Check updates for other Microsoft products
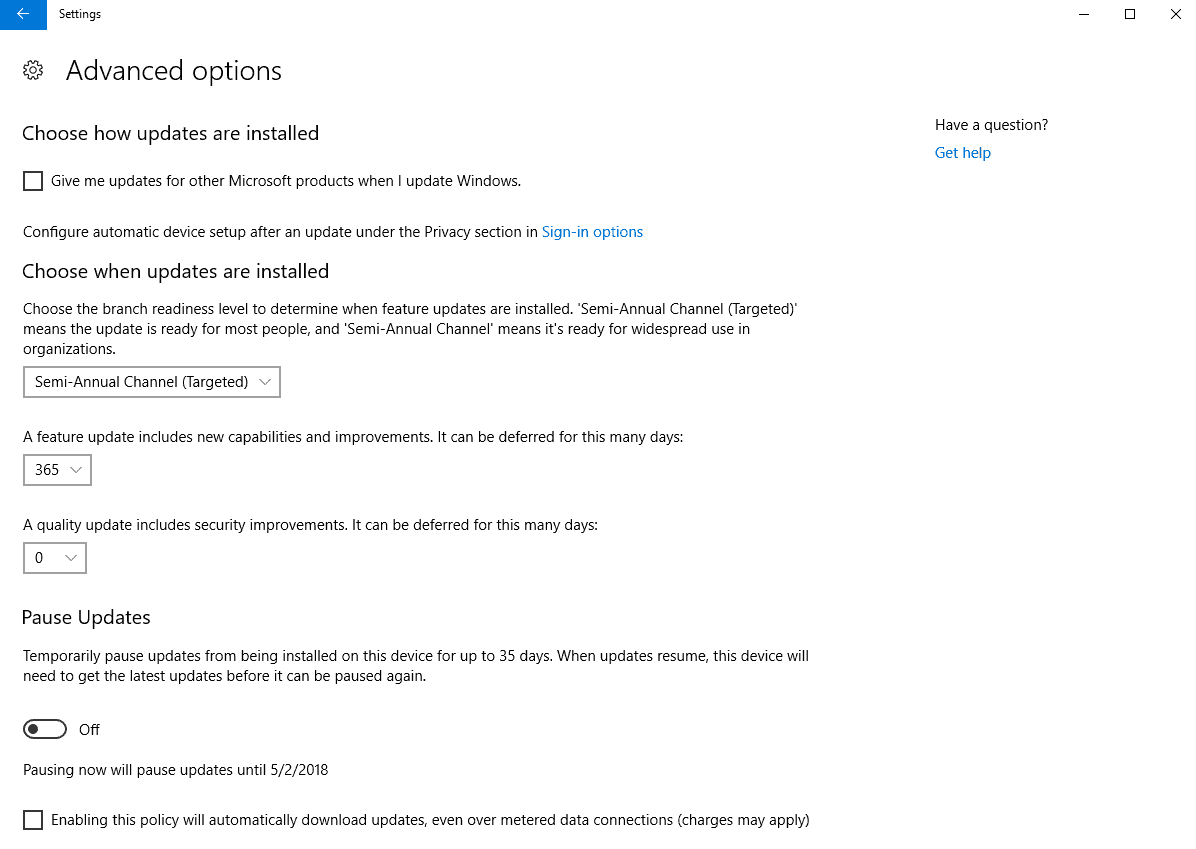This screenshot has width=1196, height=849. pos(33,181)
